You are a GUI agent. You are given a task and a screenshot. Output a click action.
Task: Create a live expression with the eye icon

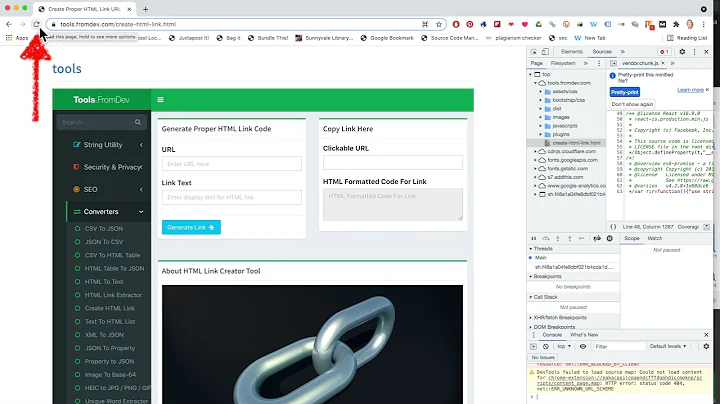(x=583, y=347)
